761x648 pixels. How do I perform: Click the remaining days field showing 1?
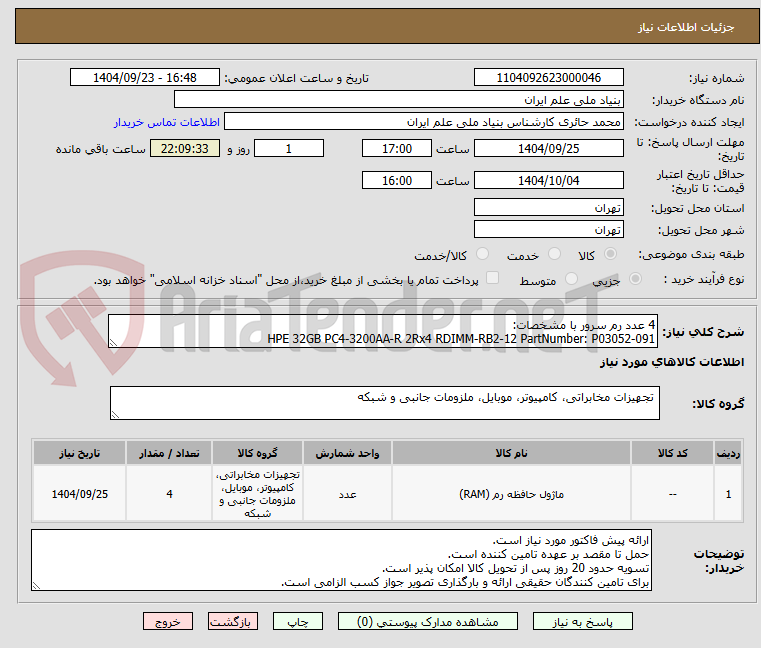point(289,149)
